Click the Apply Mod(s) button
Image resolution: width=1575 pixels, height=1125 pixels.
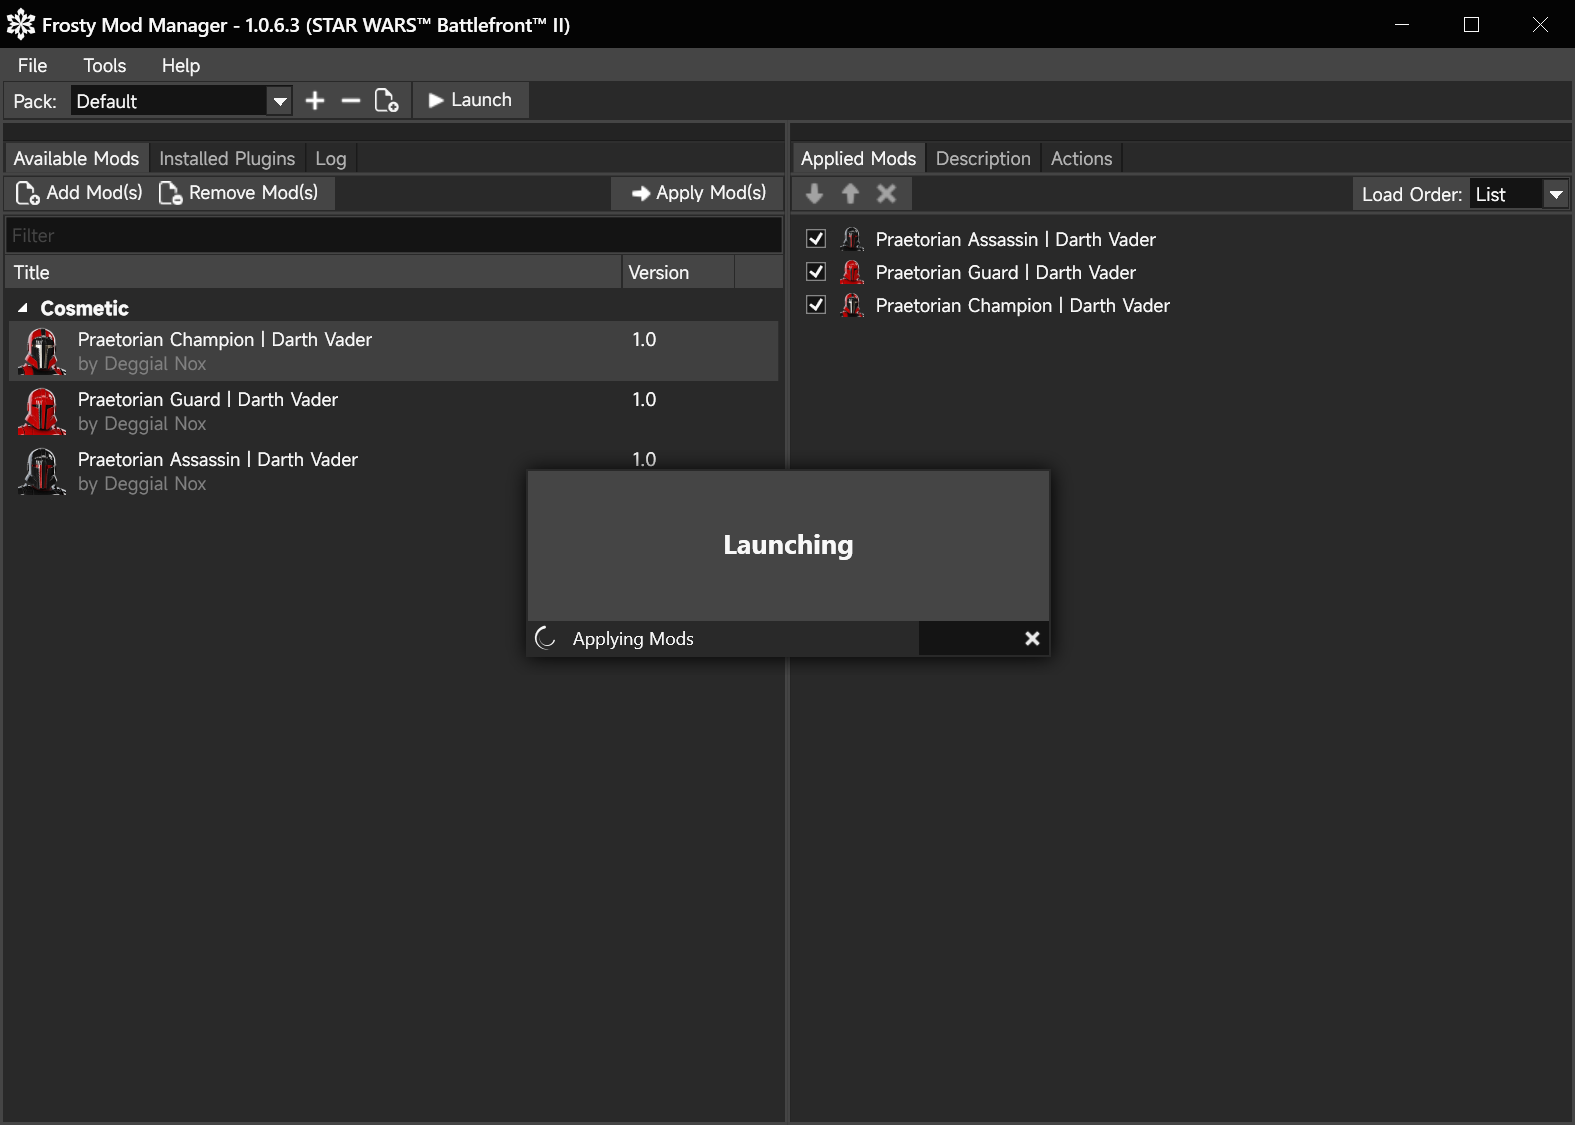pyautogui.click(x=698, y=193)
